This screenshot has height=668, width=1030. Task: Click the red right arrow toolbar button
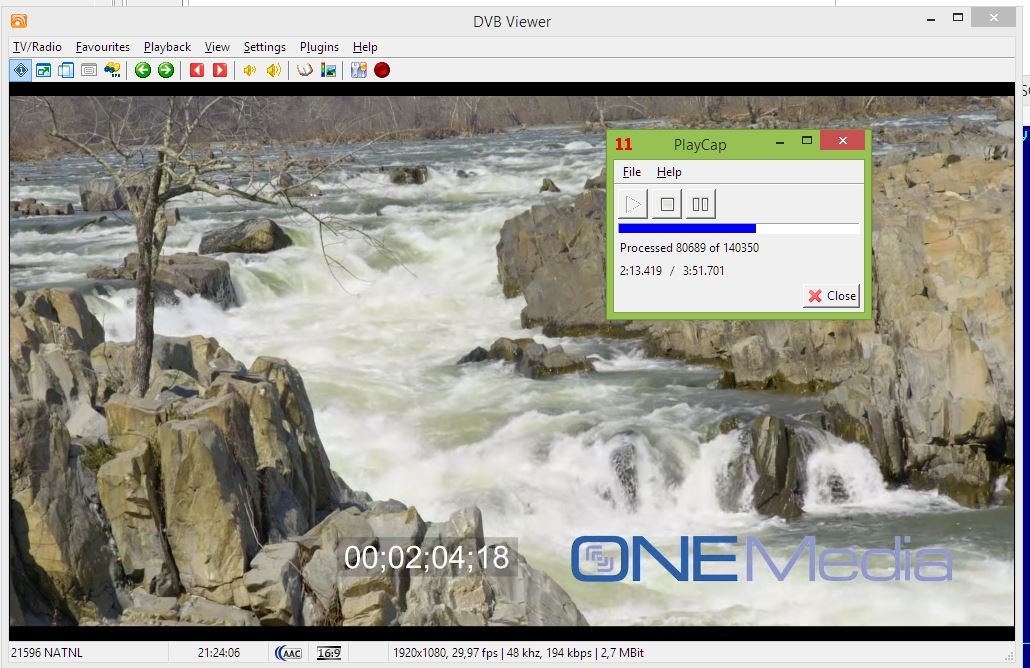(220, 70)
